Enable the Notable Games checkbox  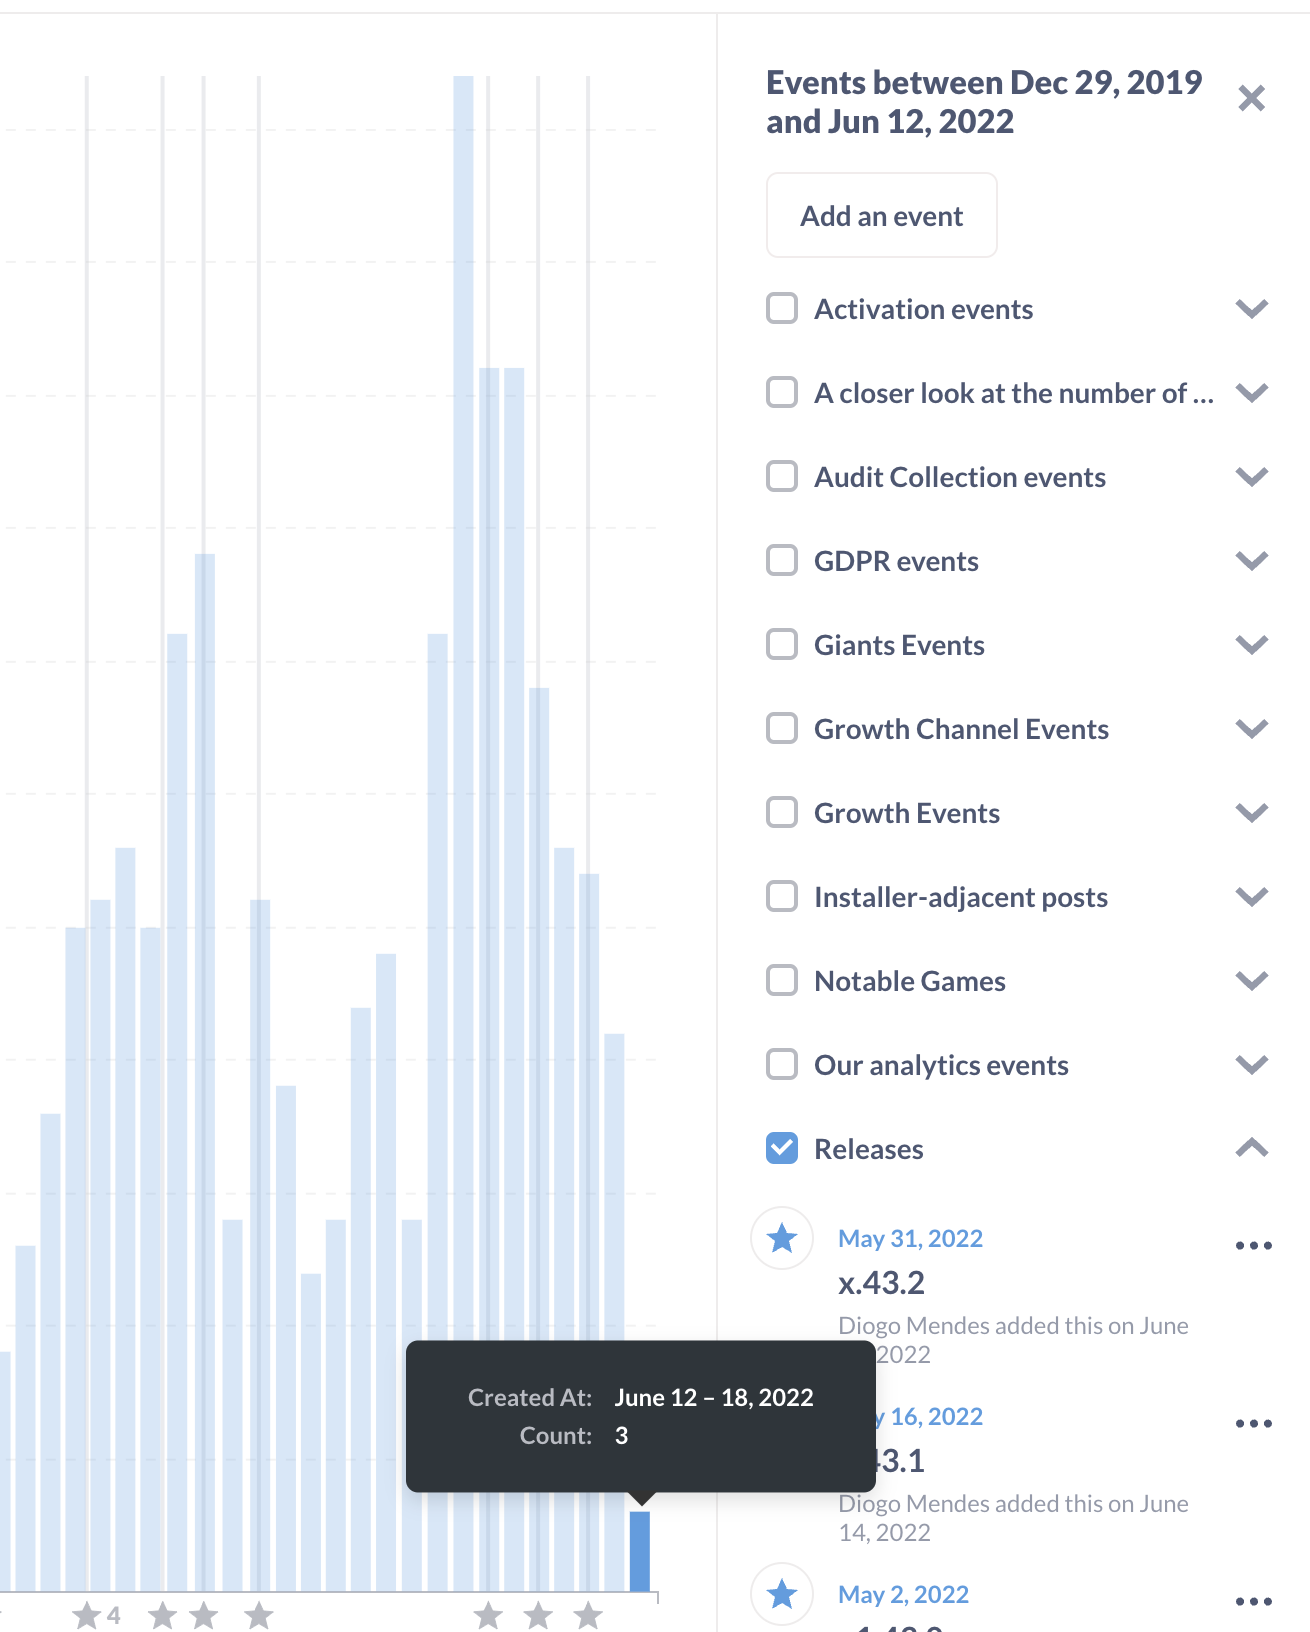(x=781, y=980)
